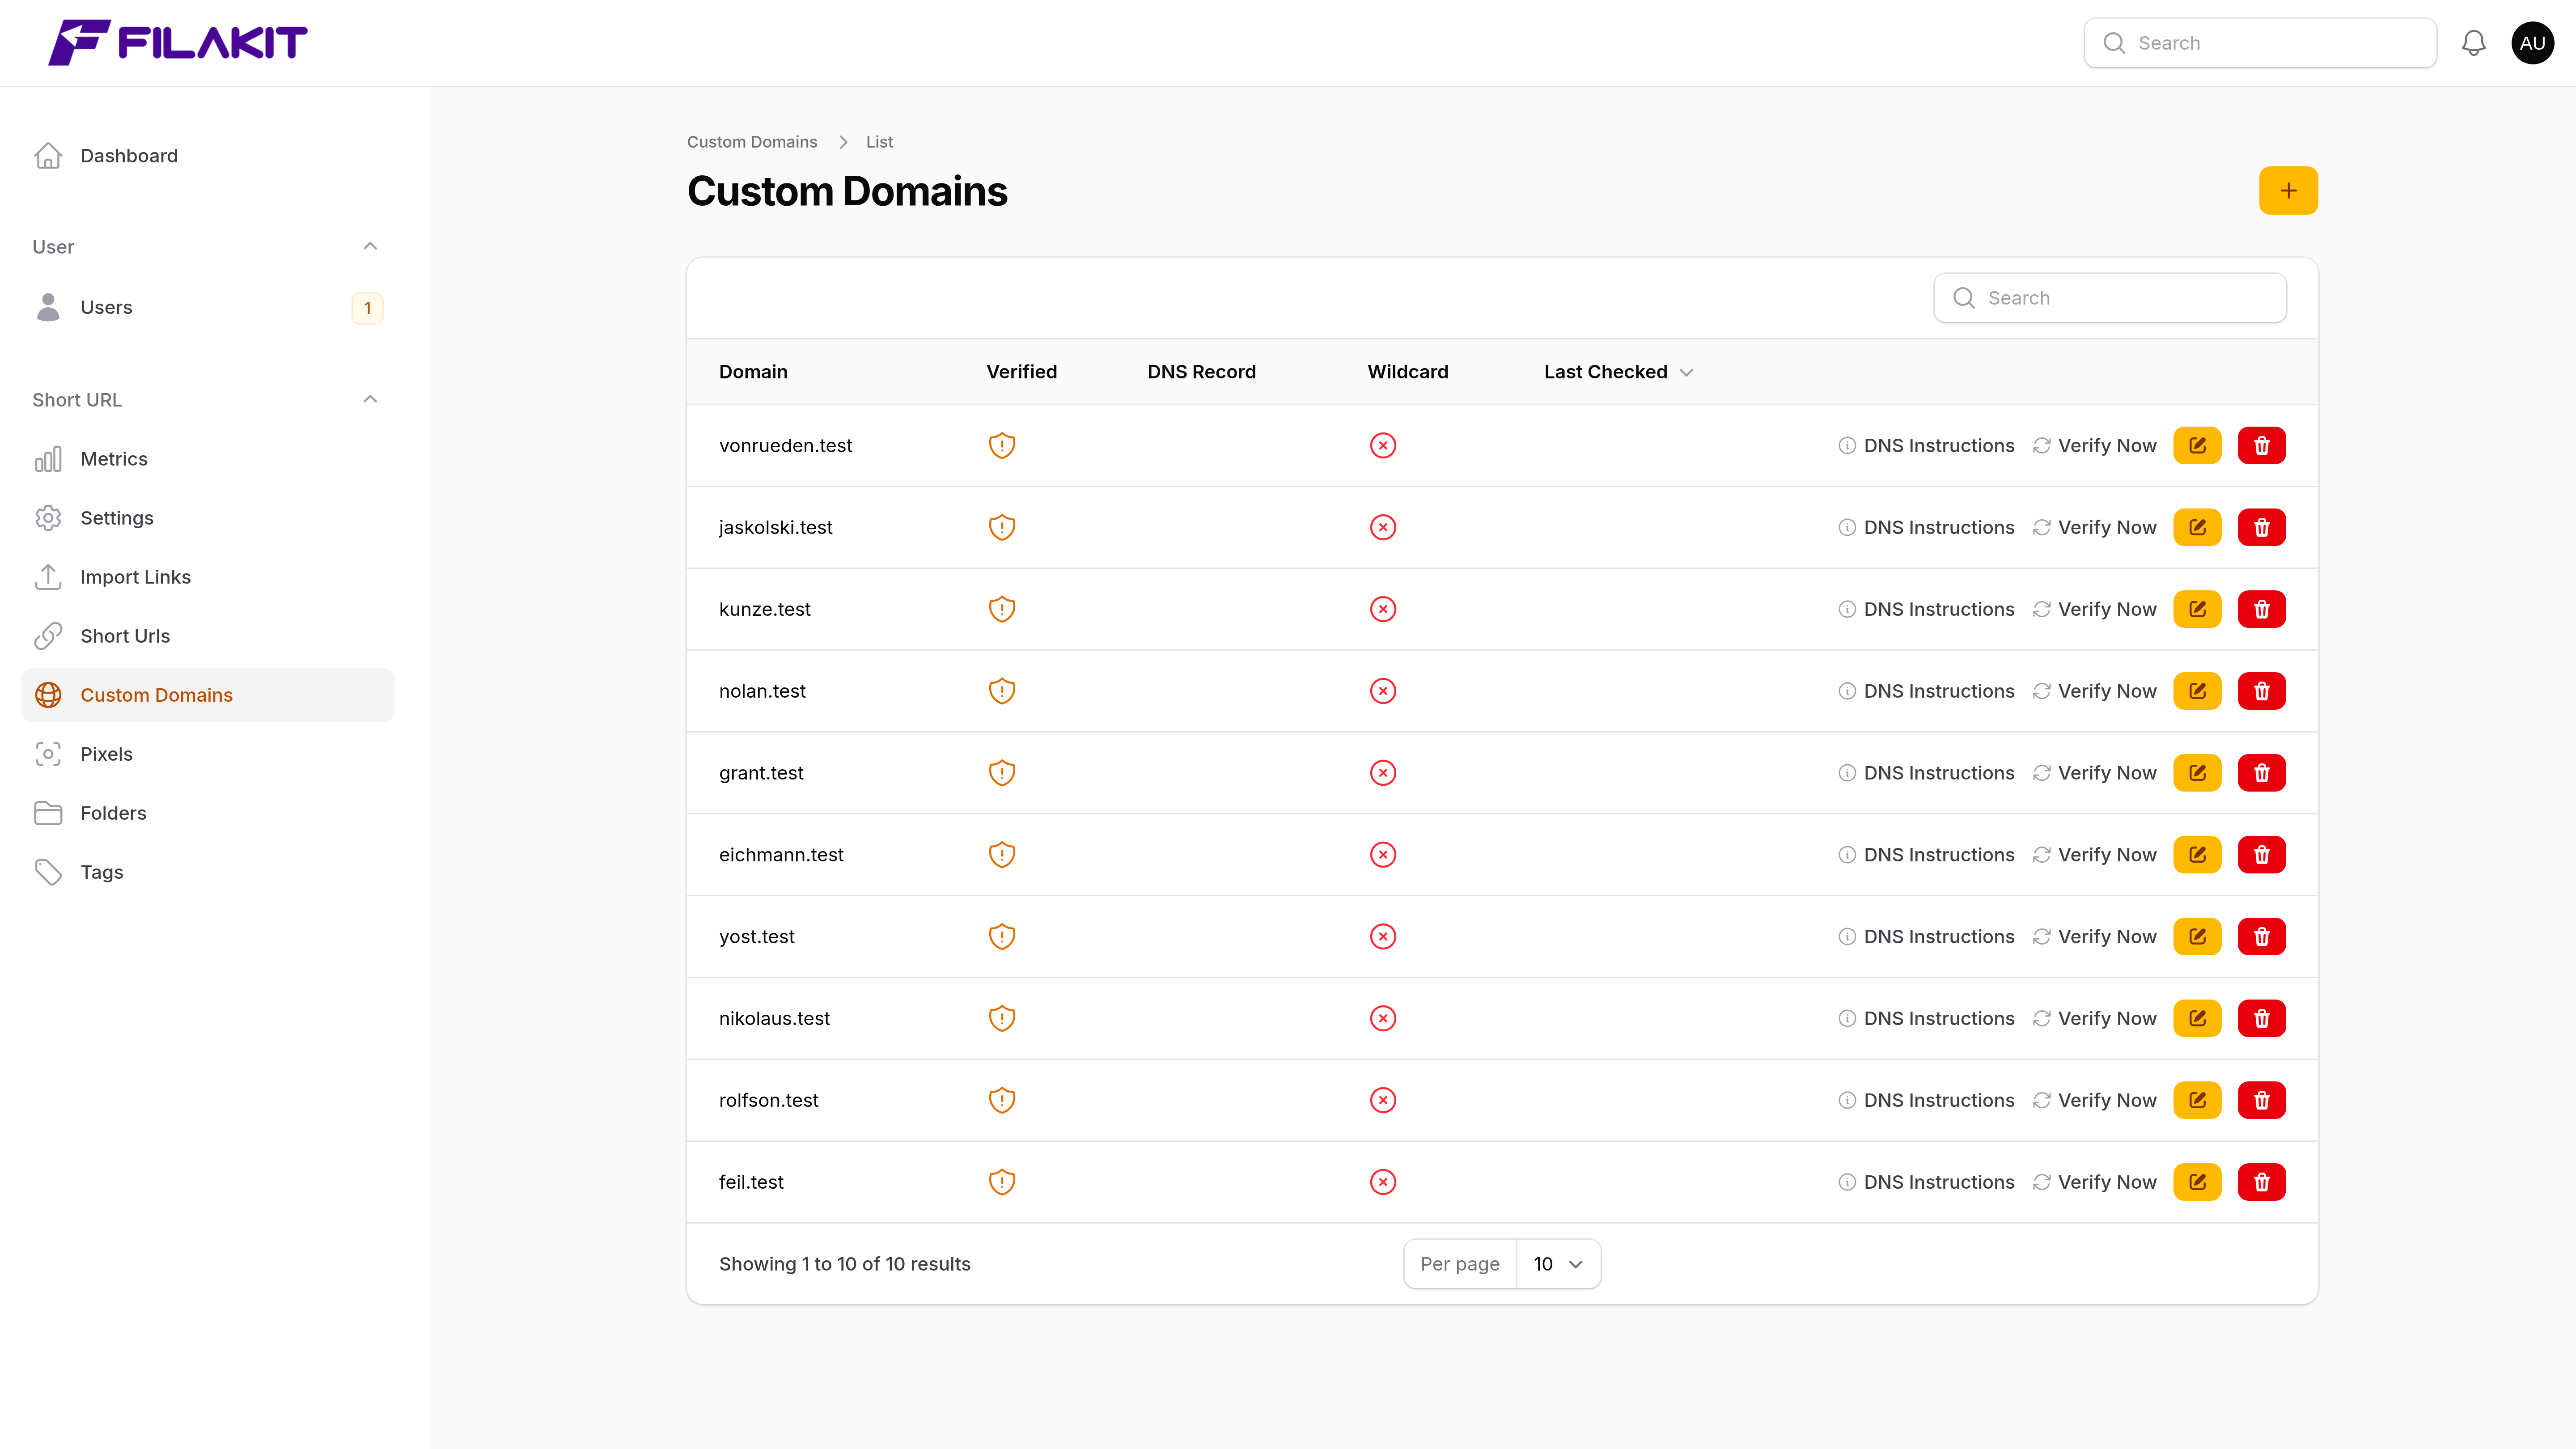This screenshot has width=2576, height=1449.
Task: Click Verify Now for vonrueden.test
Action: (x=2094, y=445)
